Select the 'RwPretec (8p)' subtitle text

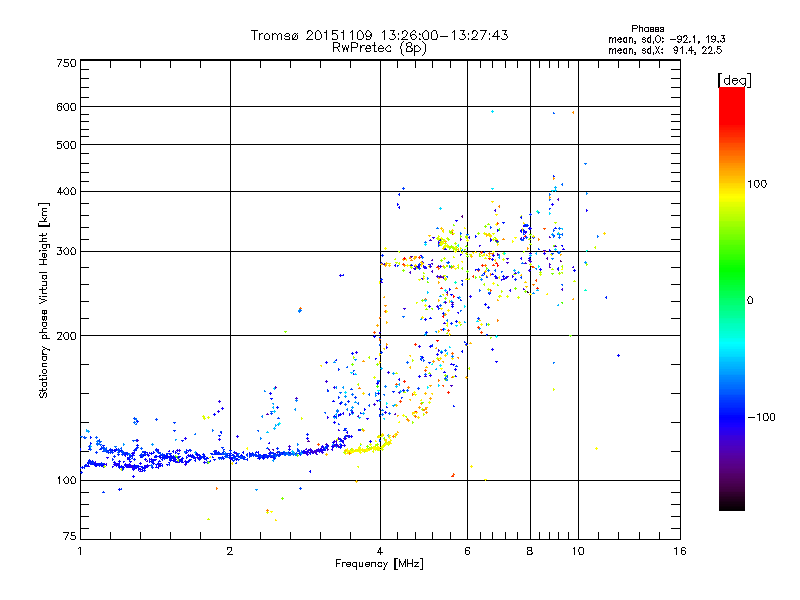(x=379, y=48)
